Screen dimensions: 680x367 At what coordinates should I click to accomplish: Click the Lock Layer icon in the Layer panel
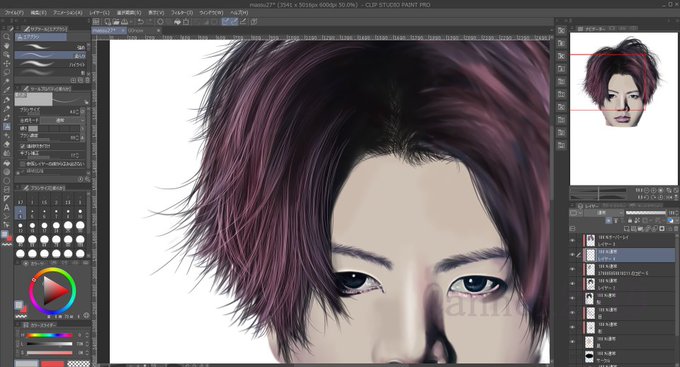[630, 220]
